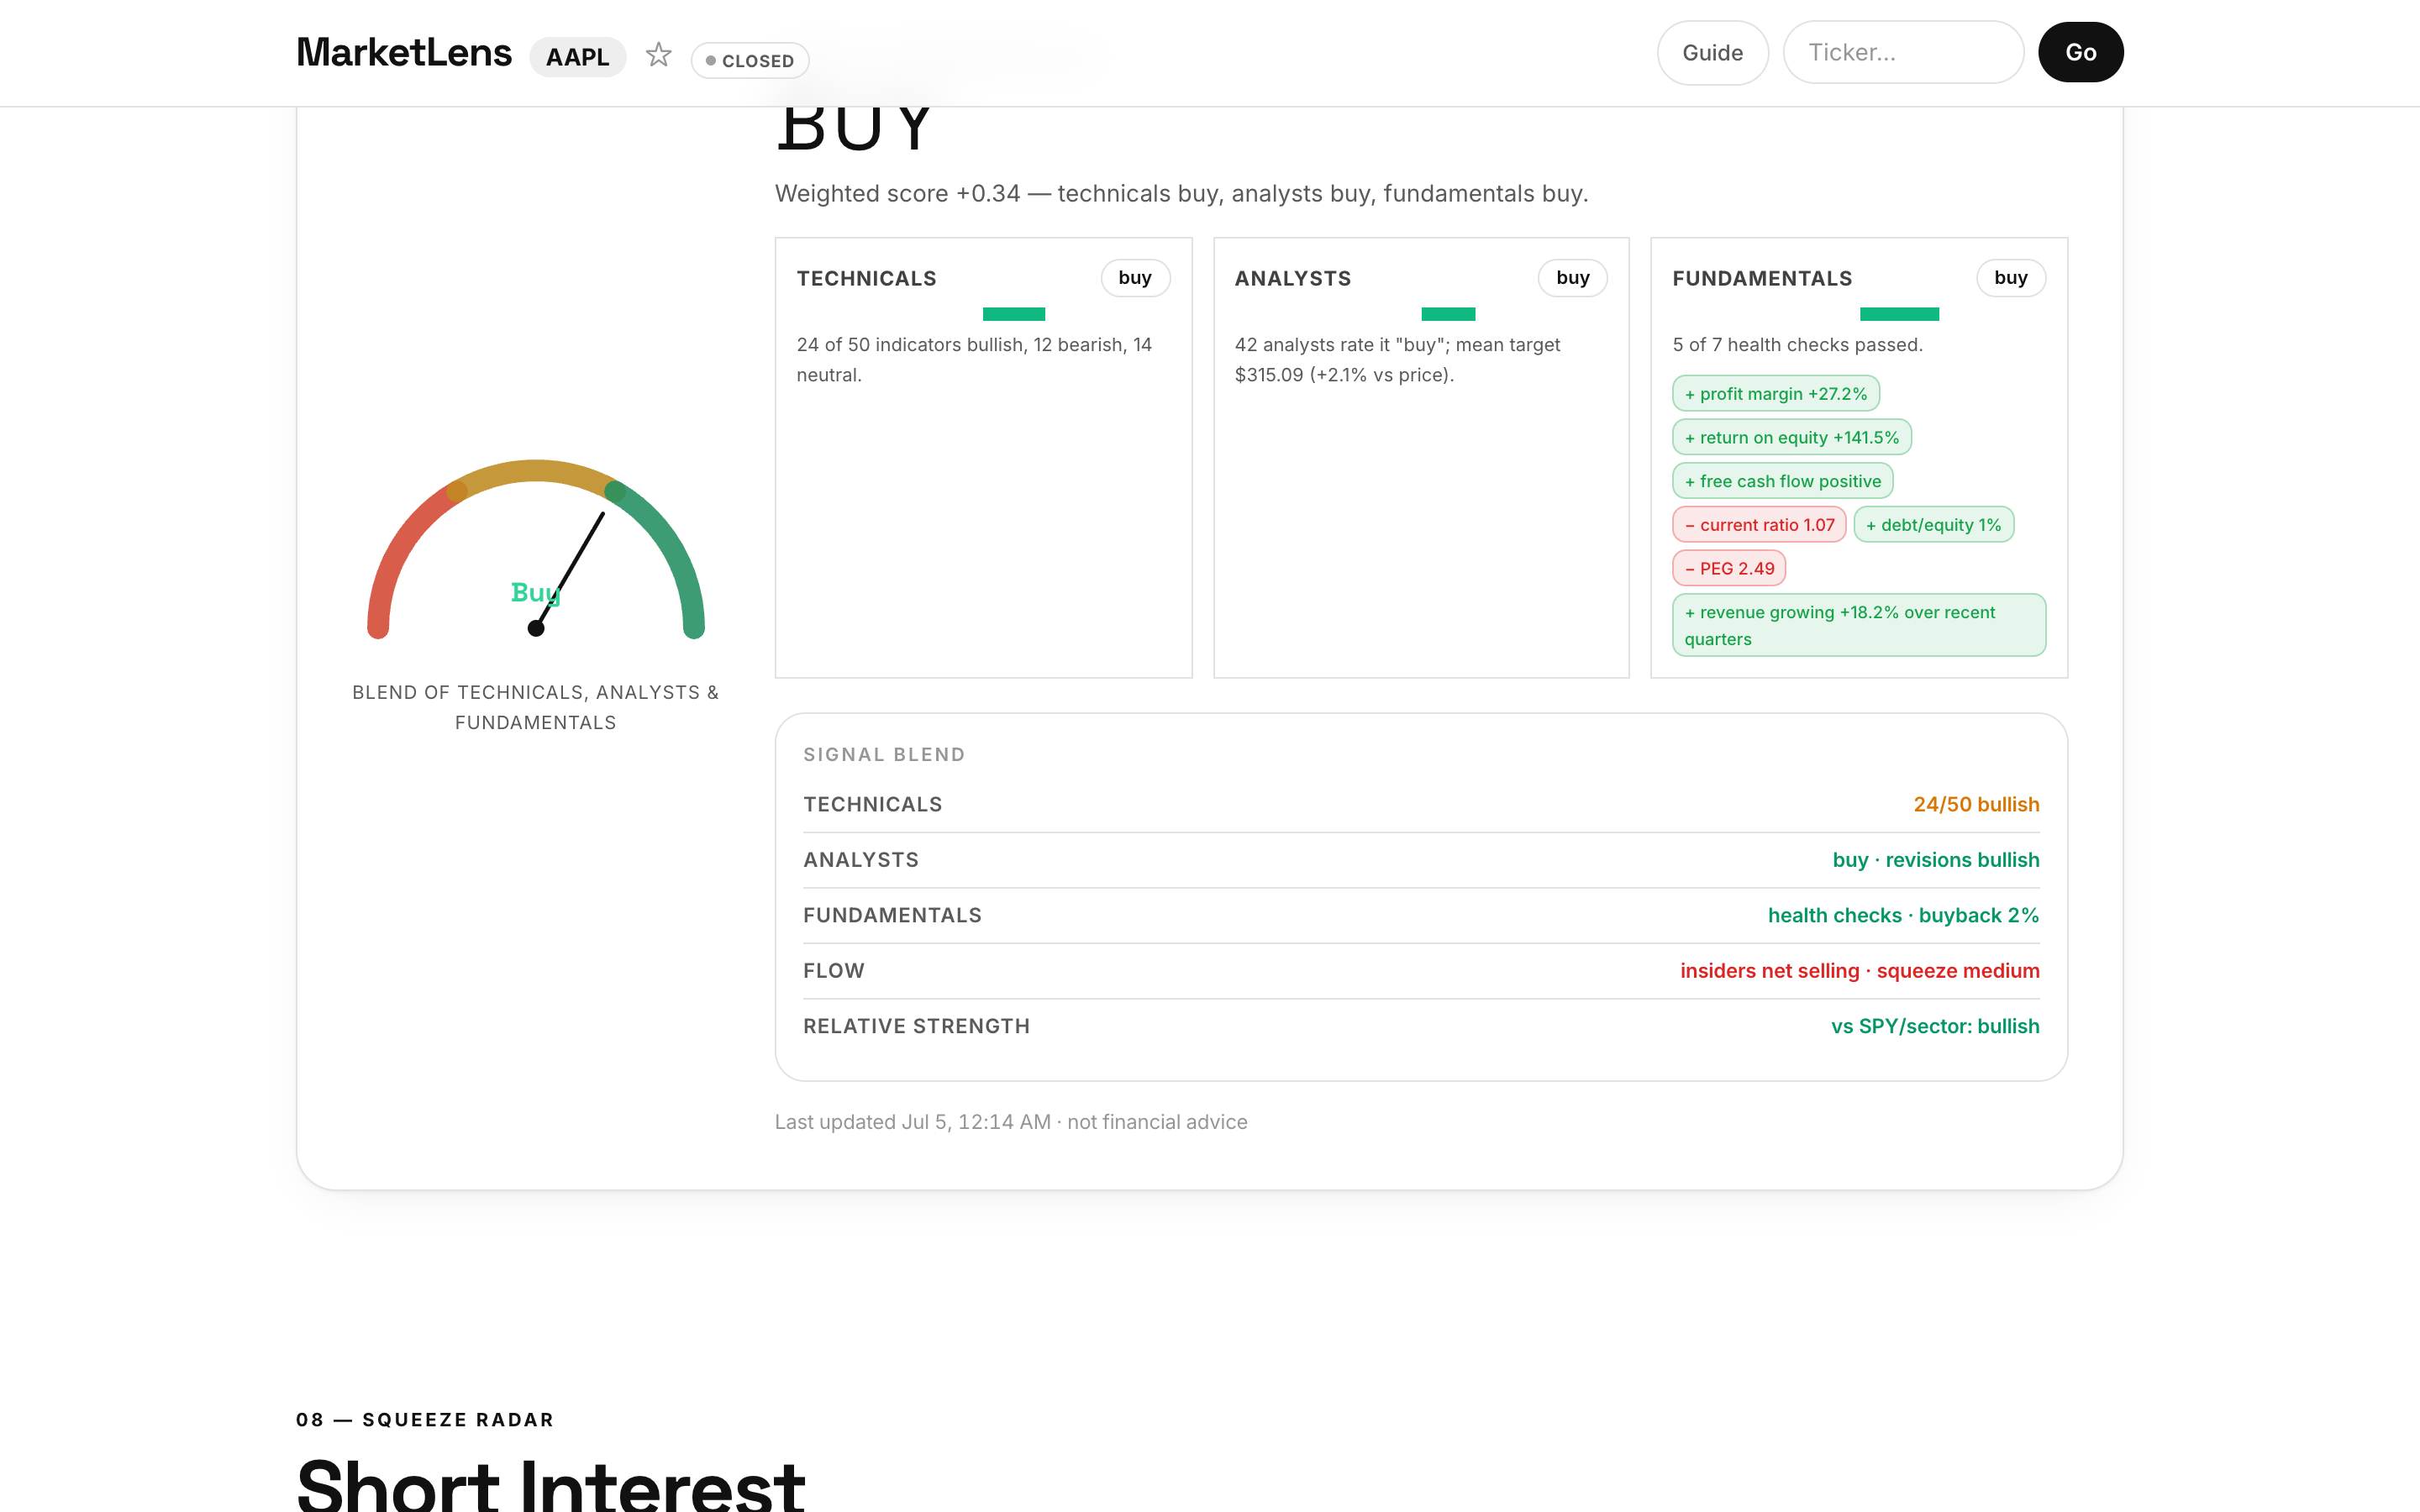Screen dimensions: 2420x1512
Task: Select the PEG 2.49 chip
Action: point(1728,569)
